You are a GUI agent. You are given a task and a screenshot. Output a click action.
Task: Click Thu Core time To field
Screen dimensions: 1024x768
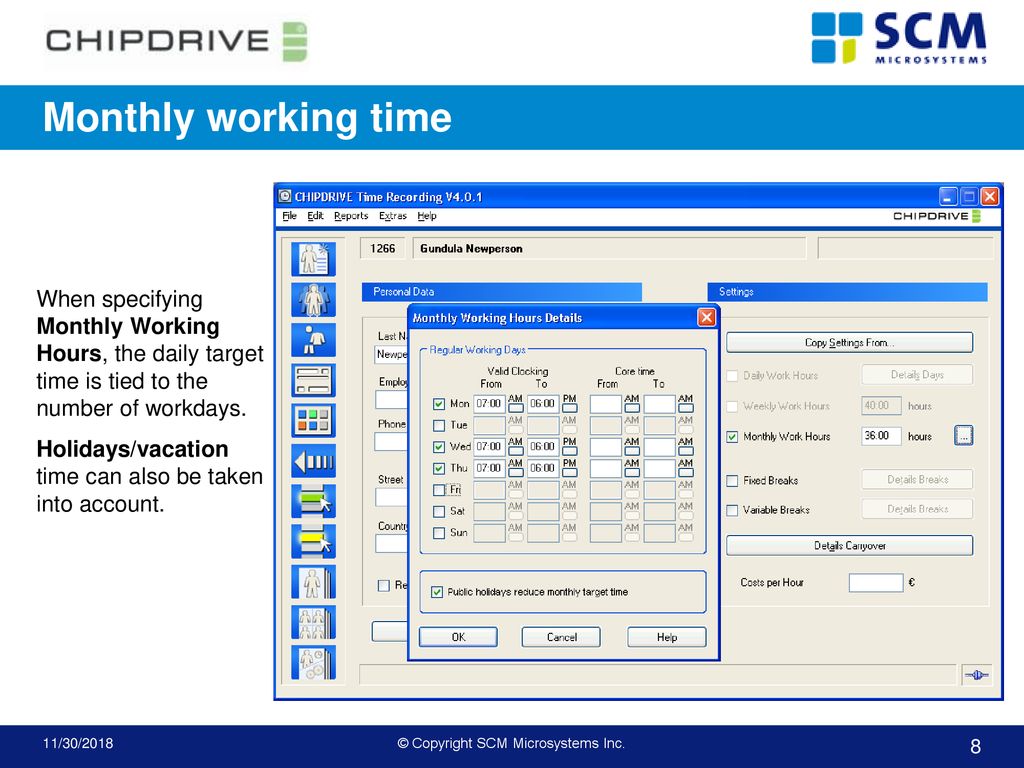pyautogui.click(x=660, y=469)
